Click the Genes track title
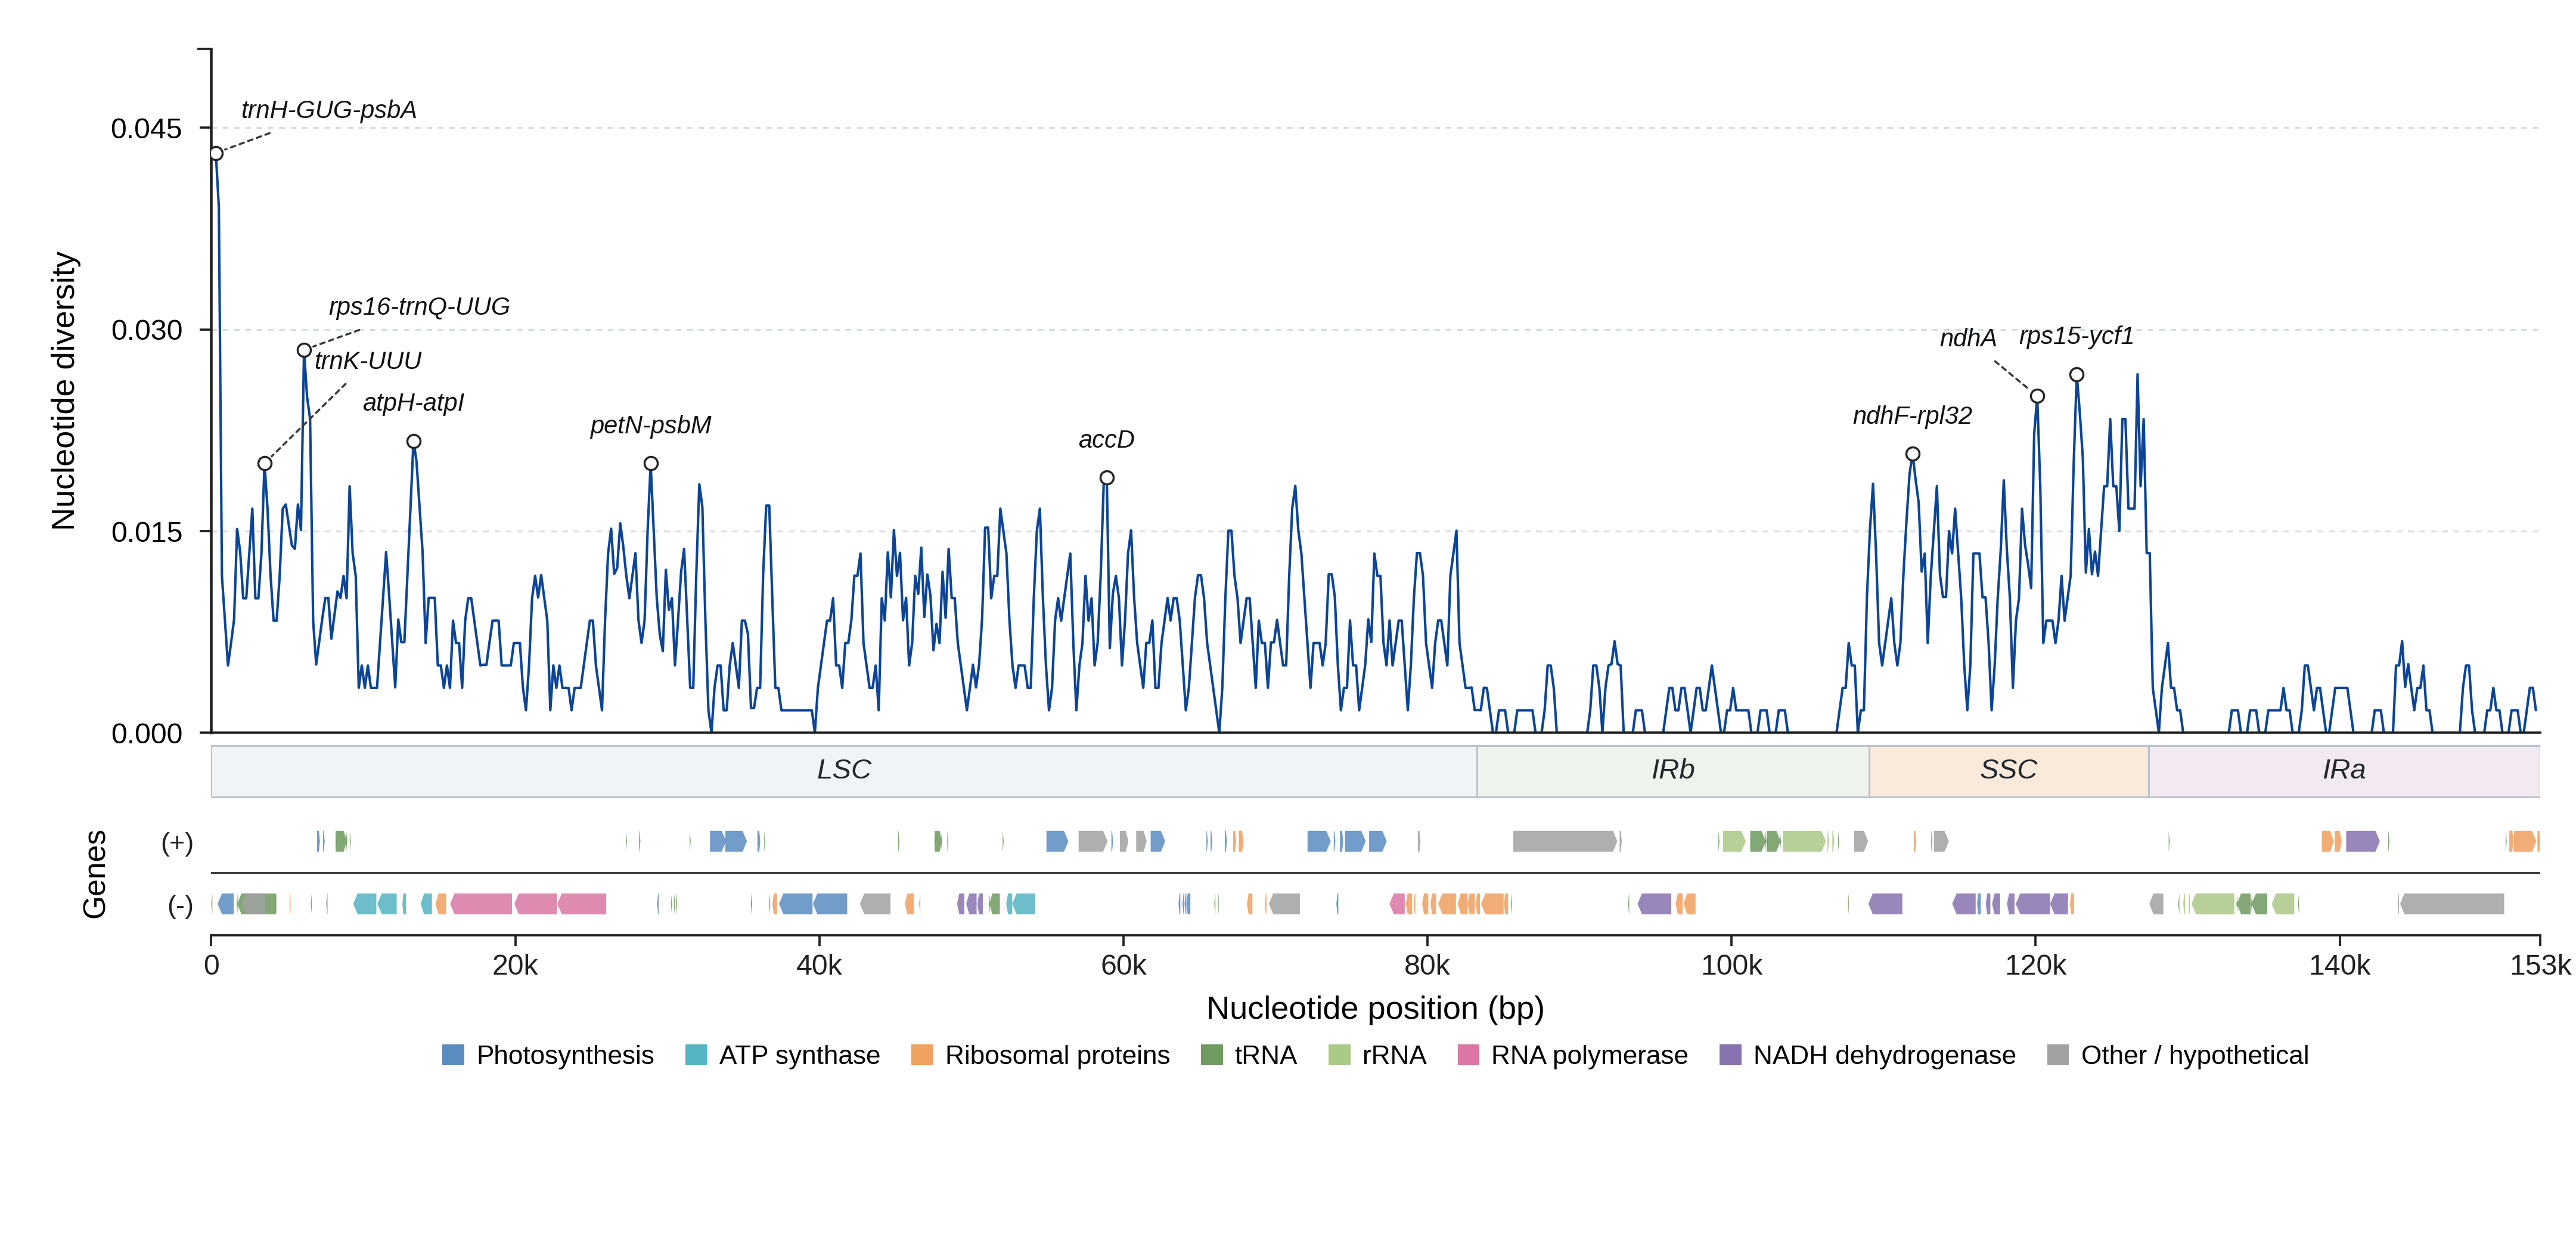Image resolution: width=2576 pixels, height=1253 pixels. click(x=94, y=874)
